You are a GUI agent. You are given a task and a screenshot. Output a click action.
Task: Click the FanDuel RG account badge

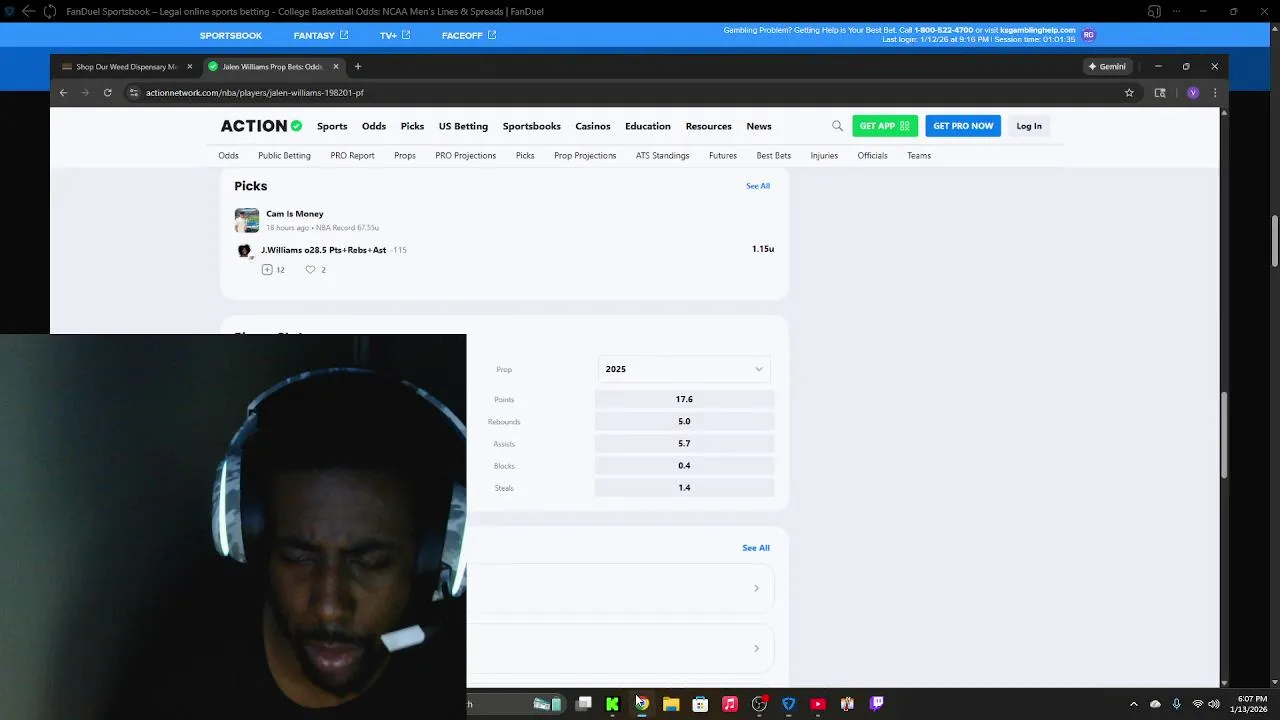click(1089, 35)
